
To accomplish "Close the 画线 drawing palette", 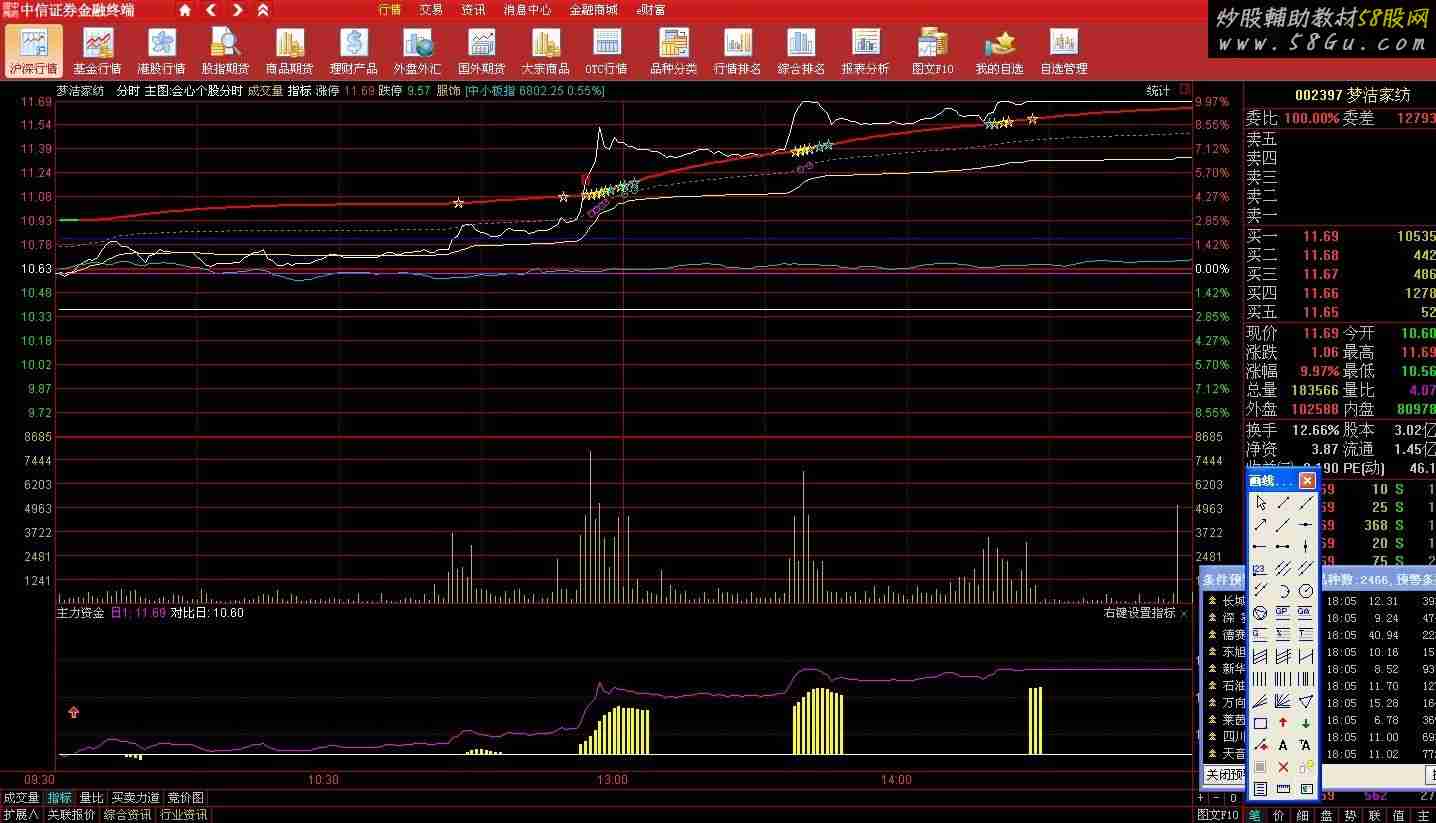I will pos(1307,481).
